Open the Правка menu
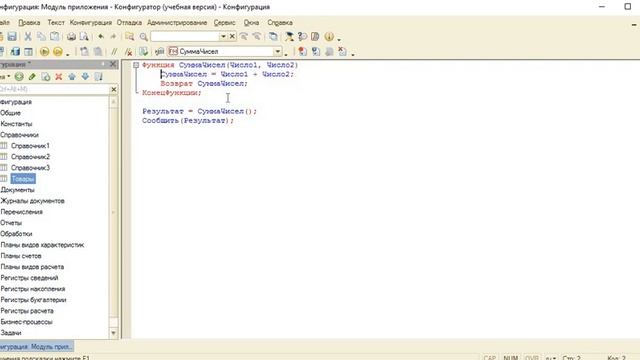Screen dimensions: 640x360 click(29, 23)
